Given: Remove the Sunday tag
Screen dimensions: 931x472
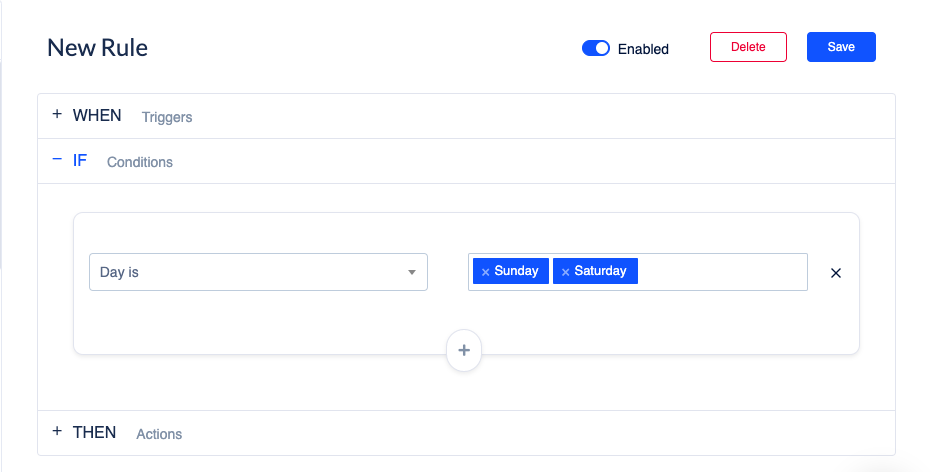Looking at the screenshot, I should [x=485, y=272].
